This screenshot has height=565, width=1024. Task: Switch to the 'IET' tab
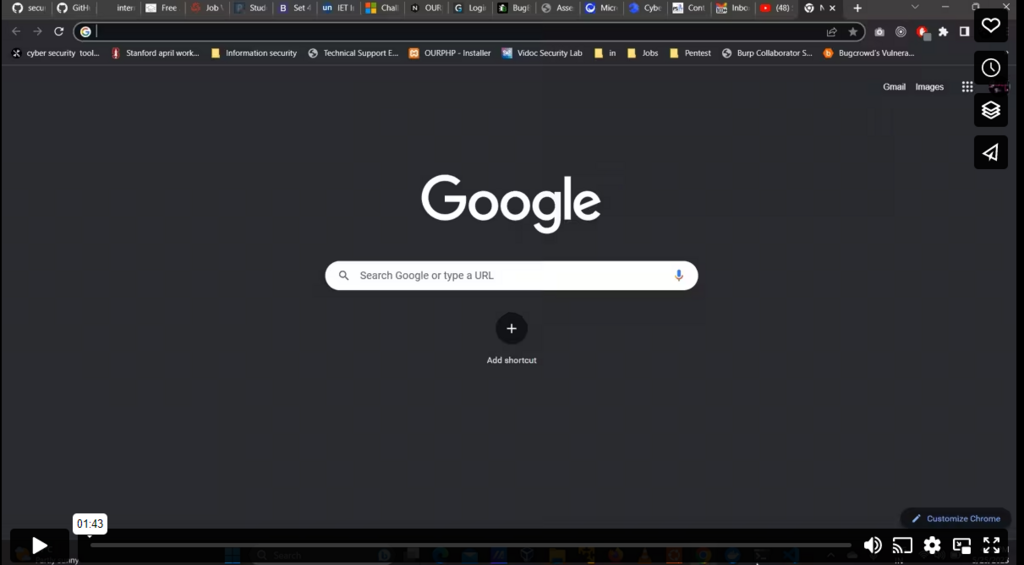pos(338,8)
